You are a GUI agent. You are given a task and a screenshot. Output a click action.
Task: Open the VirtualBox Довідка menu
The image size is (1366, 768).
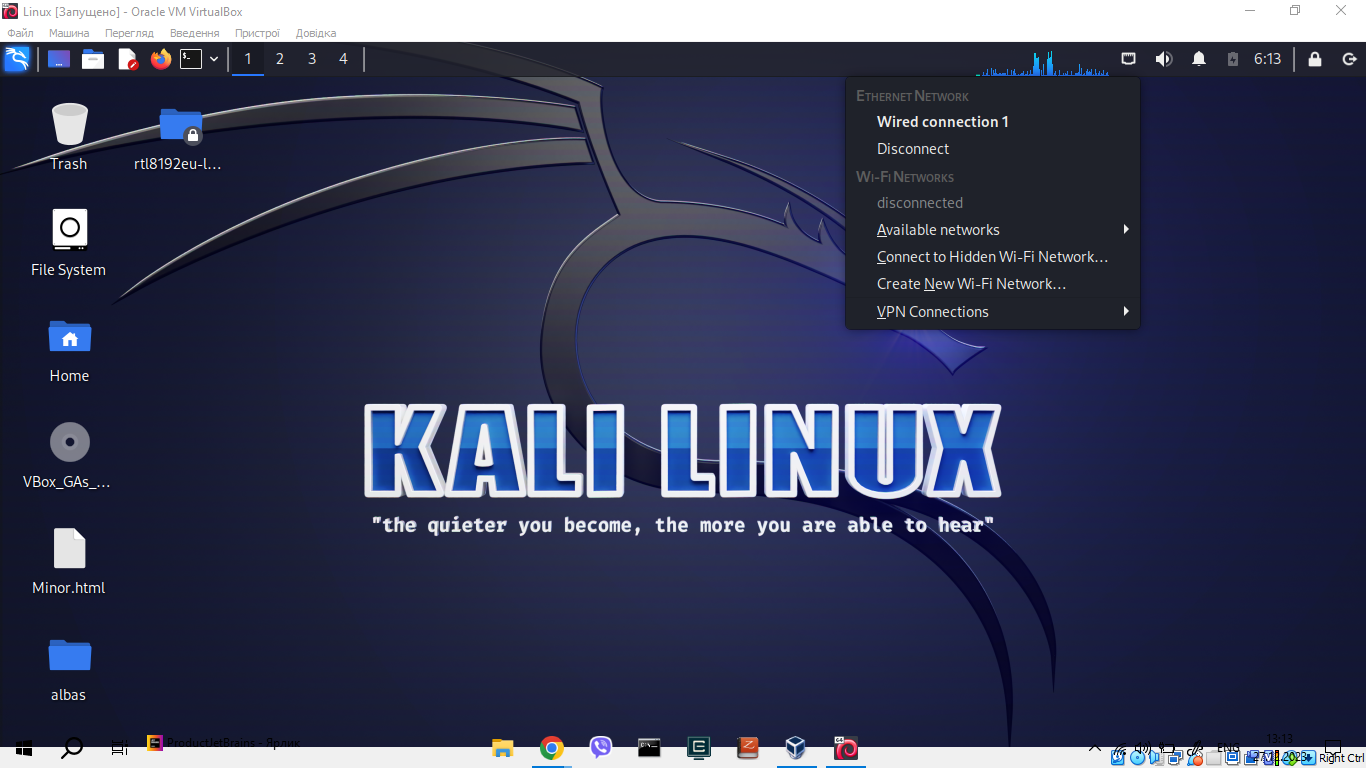pyautogui.click(x=316, y=33)
